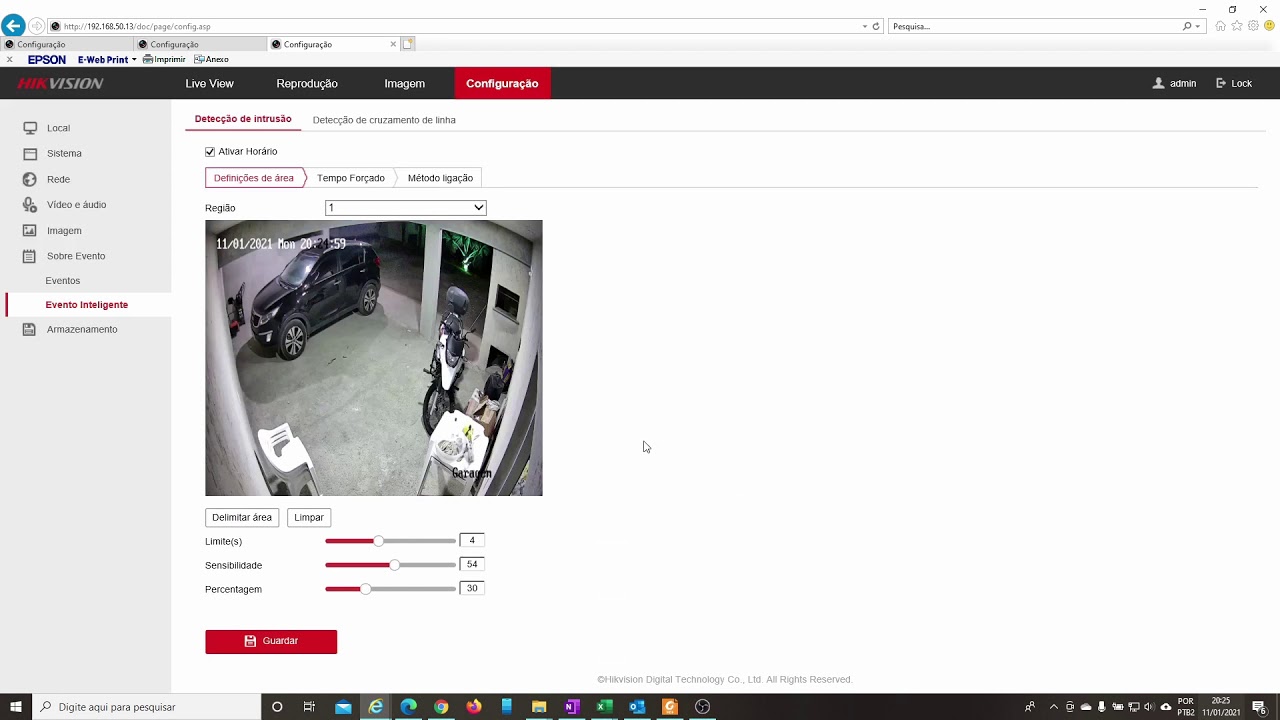
Task: Click the Sistema icon in sidebar
Action: tap(30, 154)
